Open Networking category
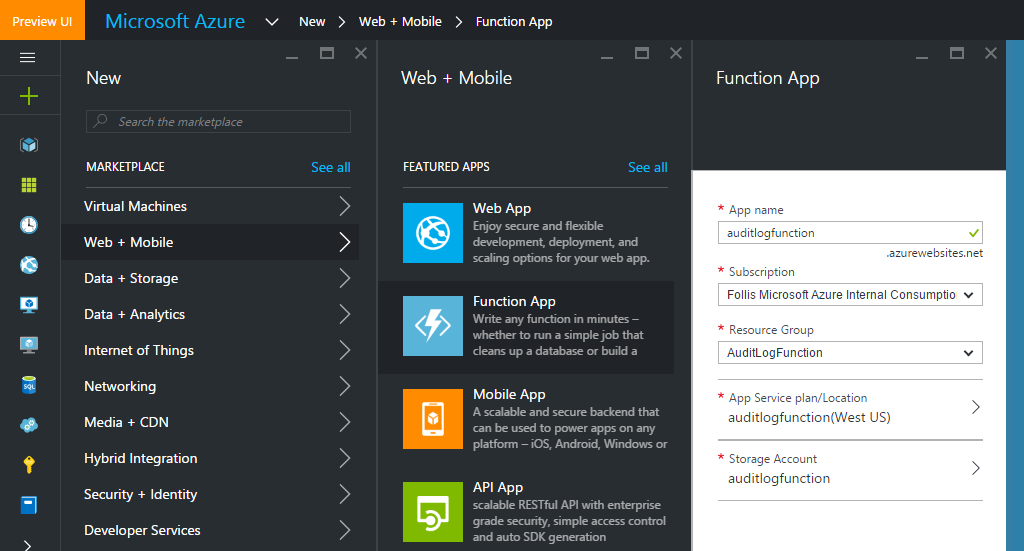Screen dimensions: 1024x551 210,386
